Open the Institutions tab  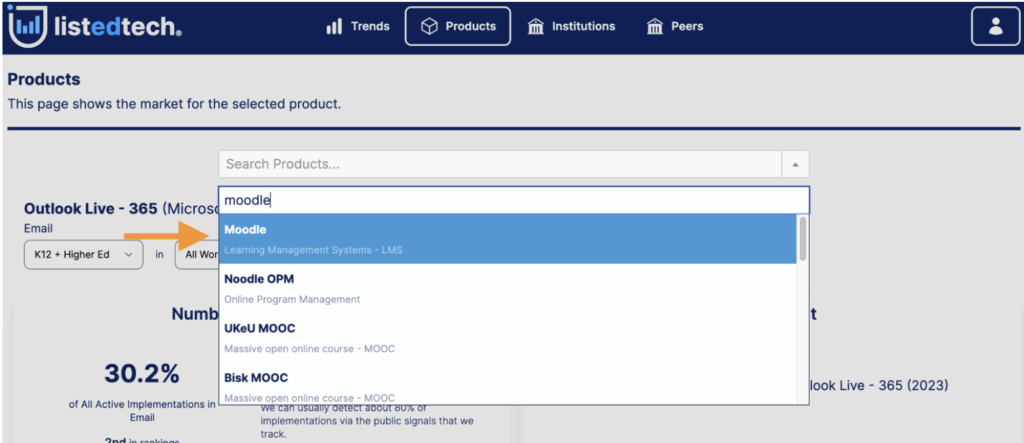[571, 26]
